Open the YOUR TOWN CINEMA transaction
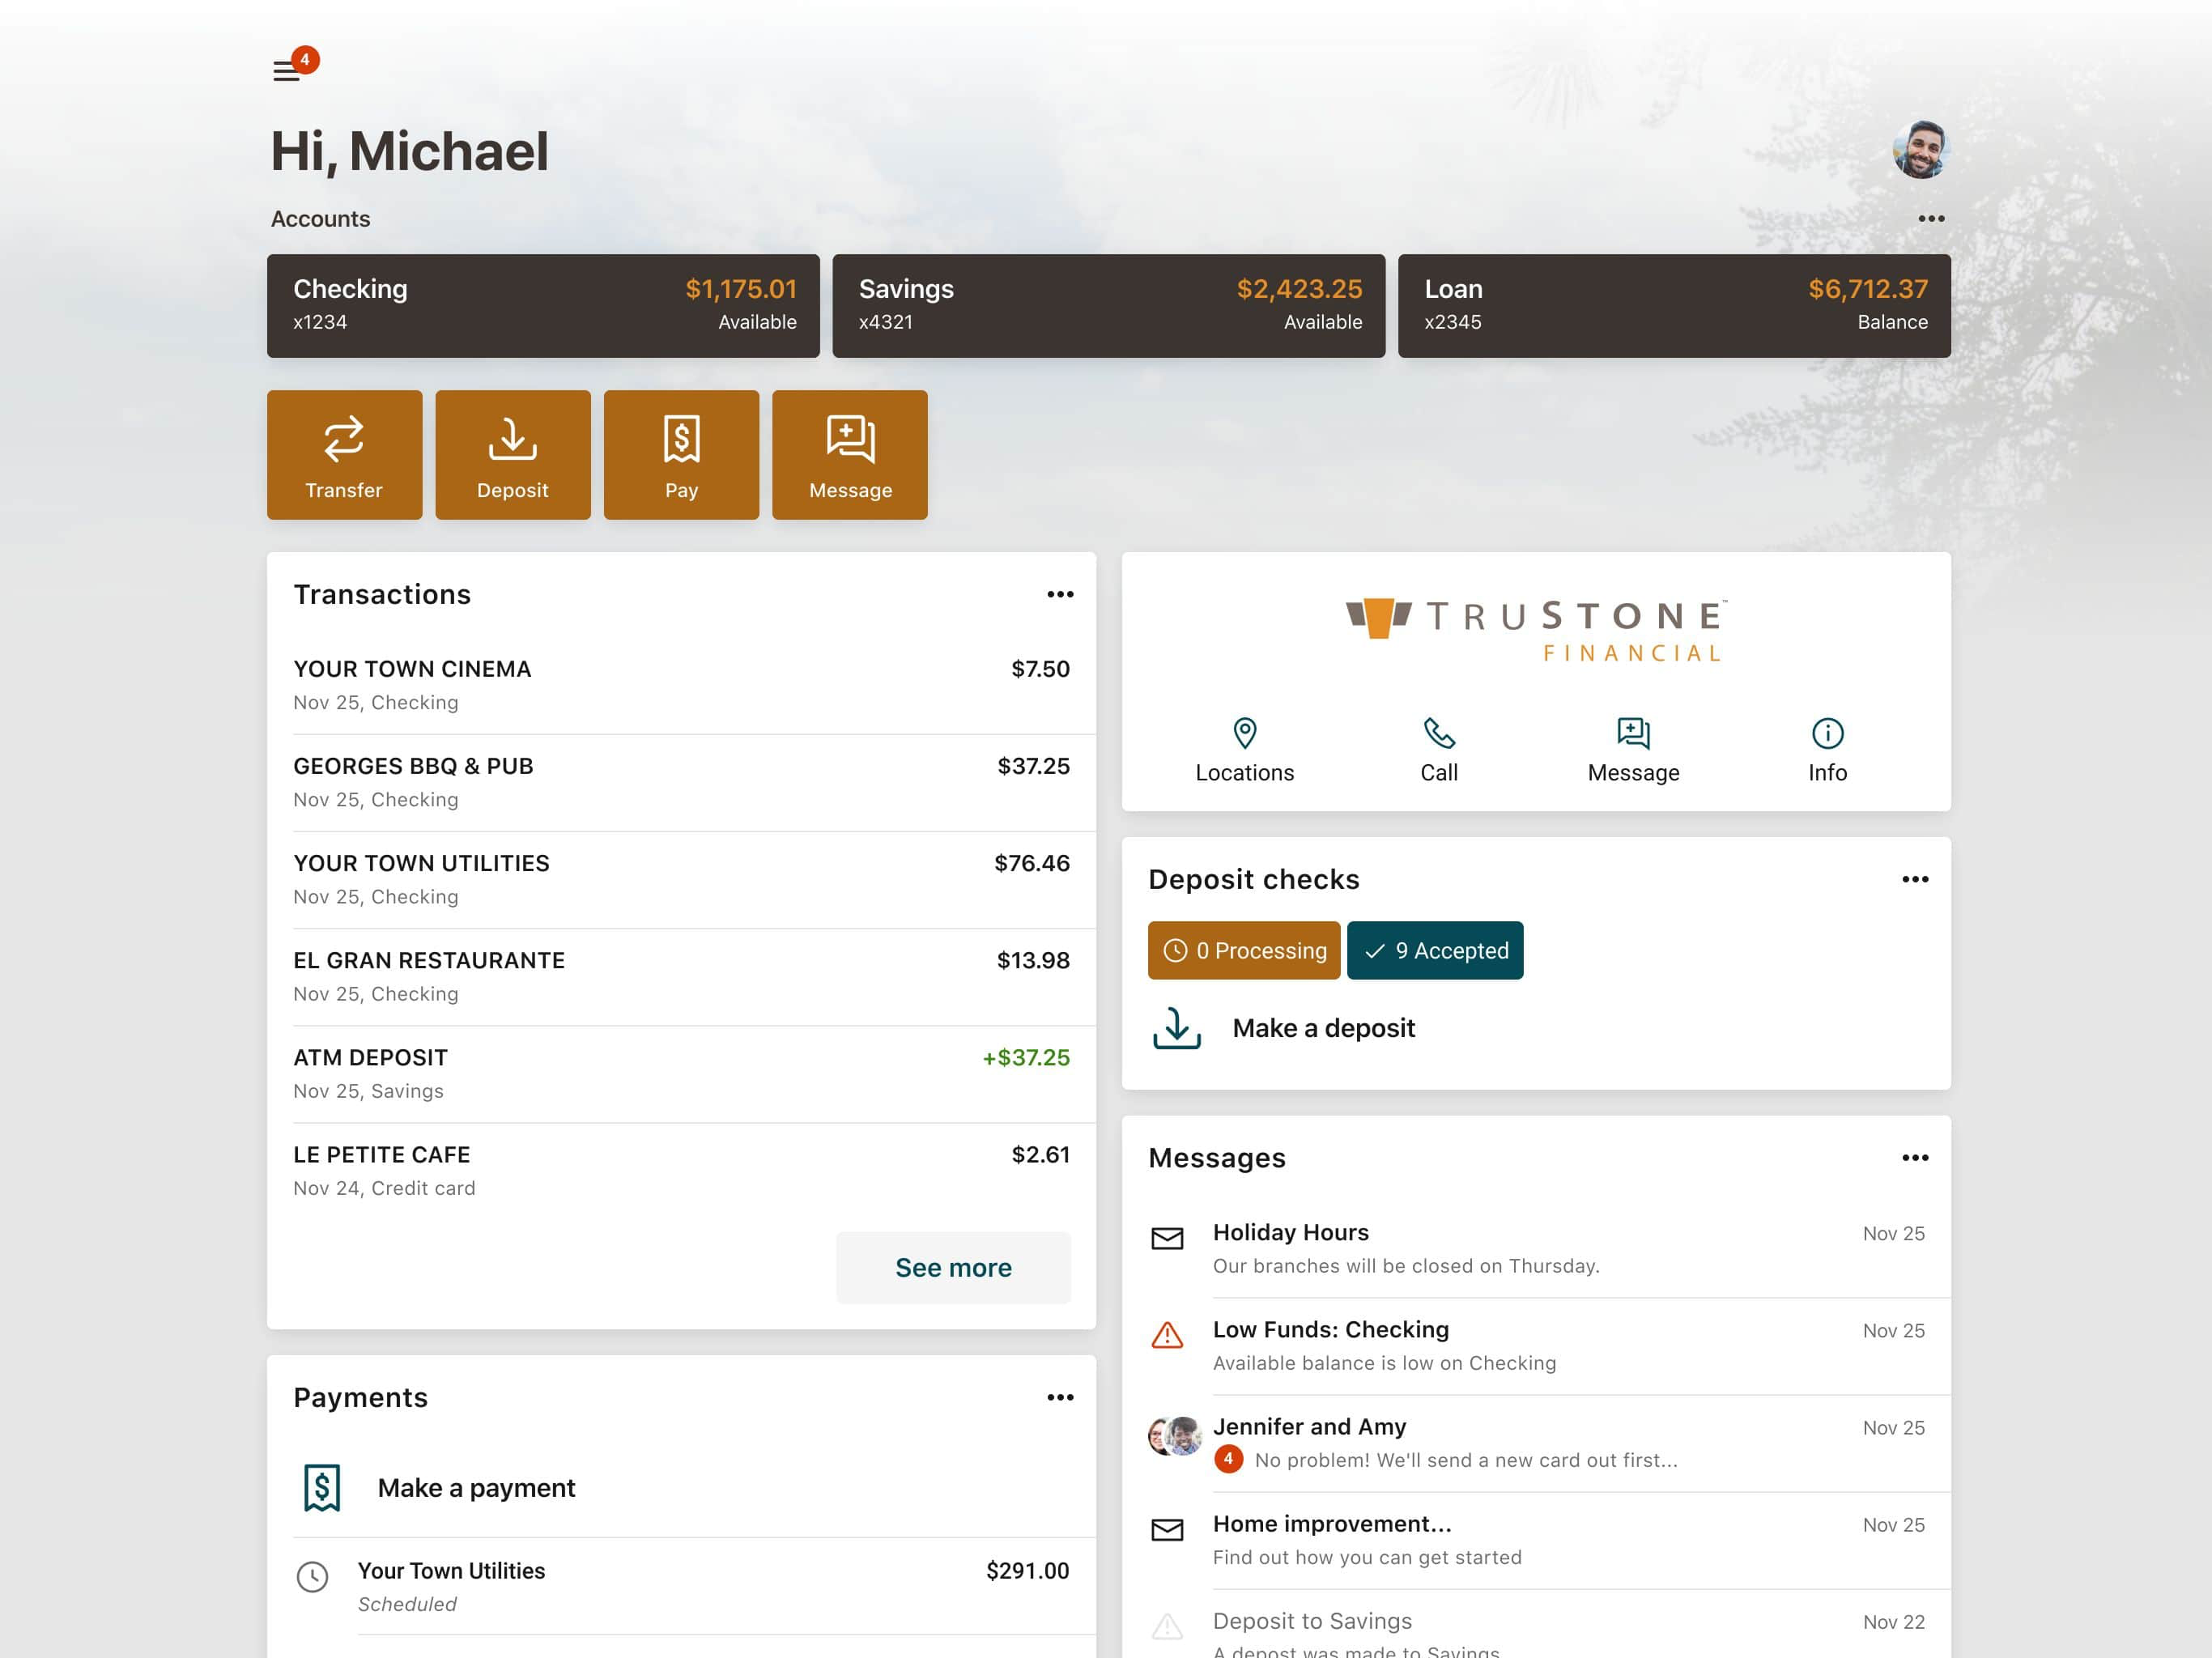The image size is (2212, 1658). tap(681, 685)
